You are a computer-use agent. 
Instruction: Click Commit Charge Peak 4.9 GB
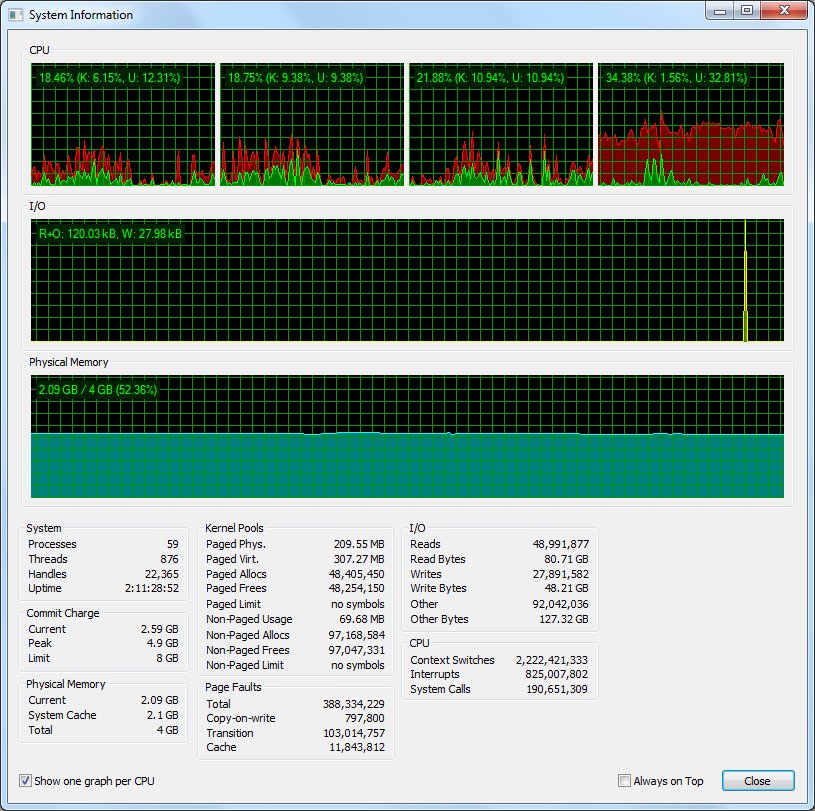163,643
